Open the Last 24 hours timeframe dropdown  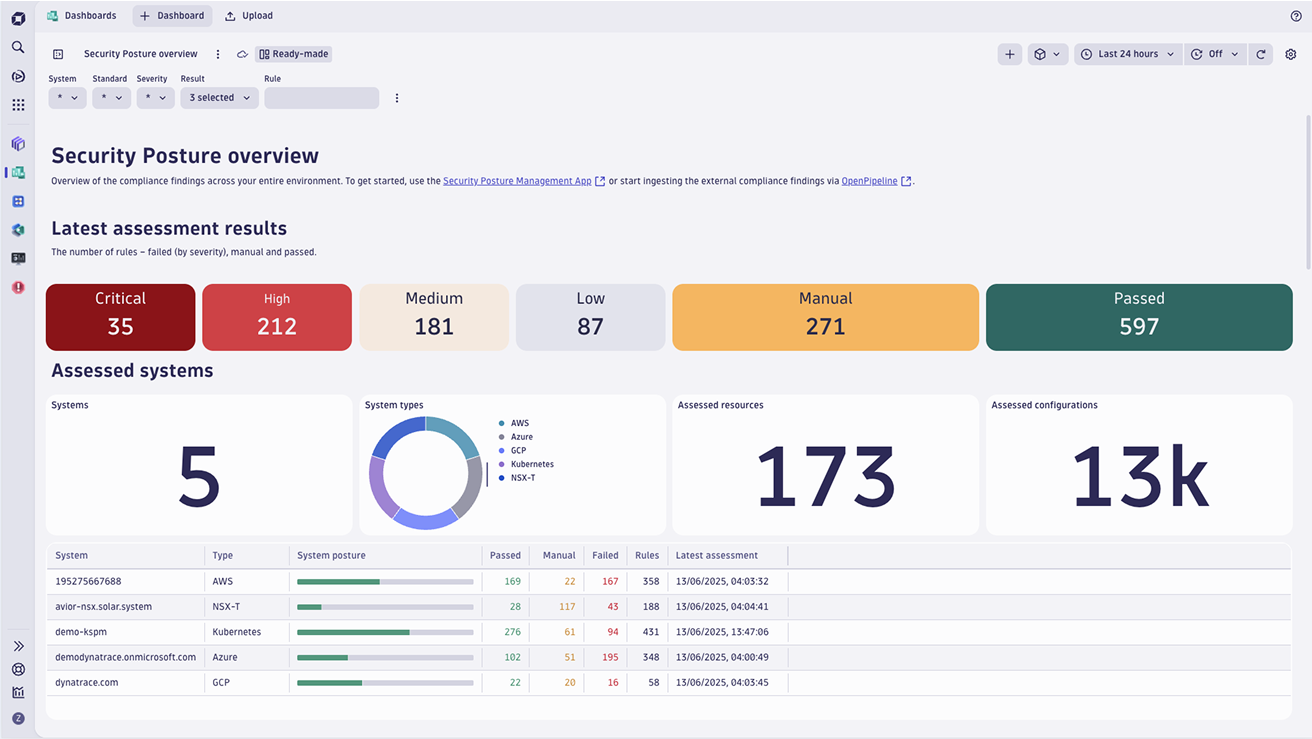(x=1128, y=54)
